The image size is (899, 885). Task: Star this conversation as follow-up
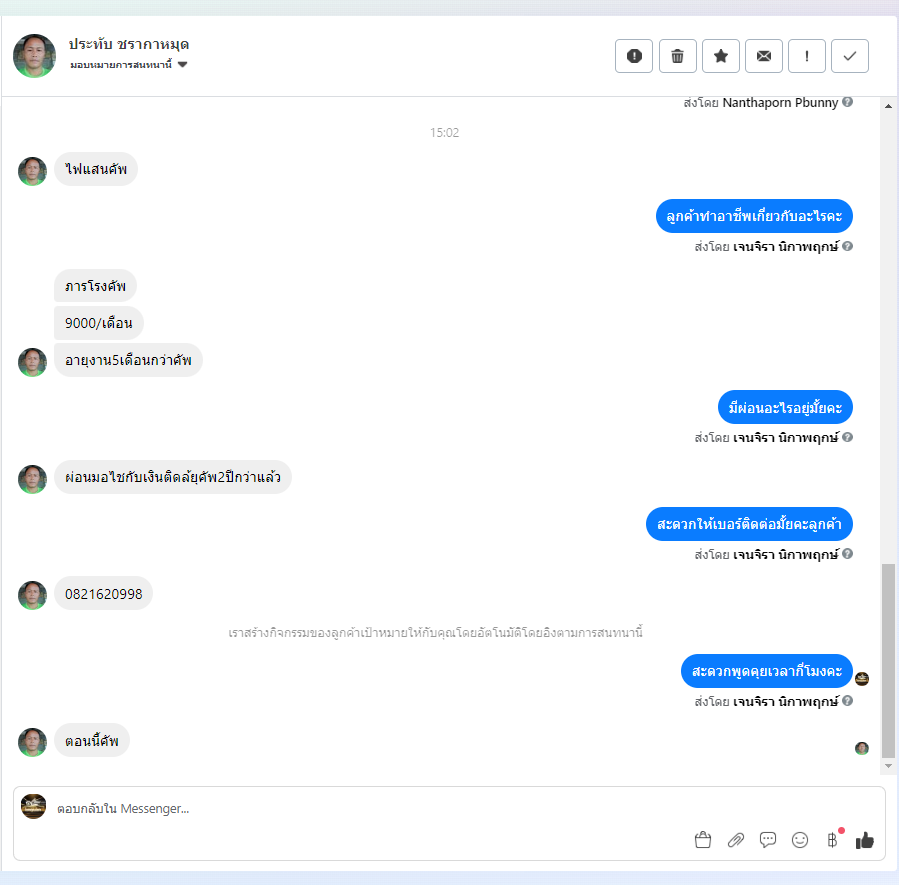coord(721,56)
